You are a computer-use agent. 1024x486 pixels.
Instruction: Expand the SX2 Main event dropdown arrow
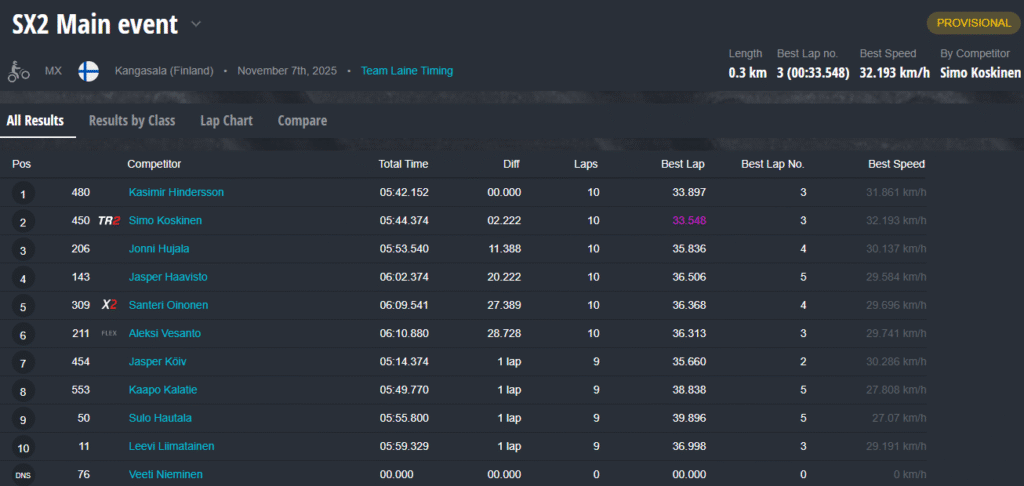(x=196, y=24)
